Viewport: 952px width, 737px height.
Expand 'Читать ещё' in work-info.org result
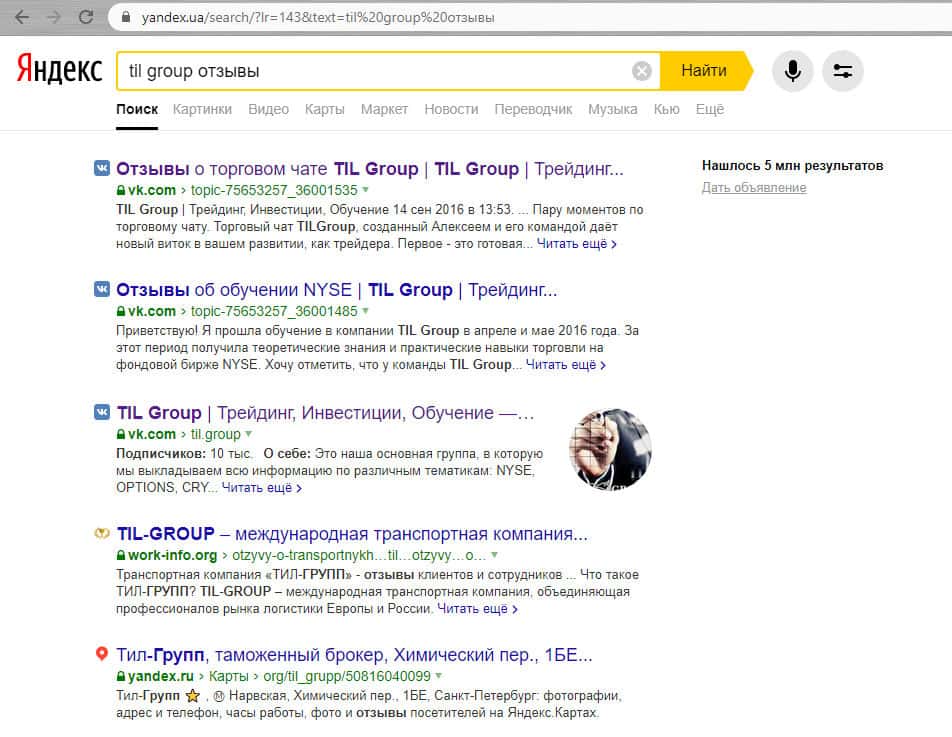477,609
